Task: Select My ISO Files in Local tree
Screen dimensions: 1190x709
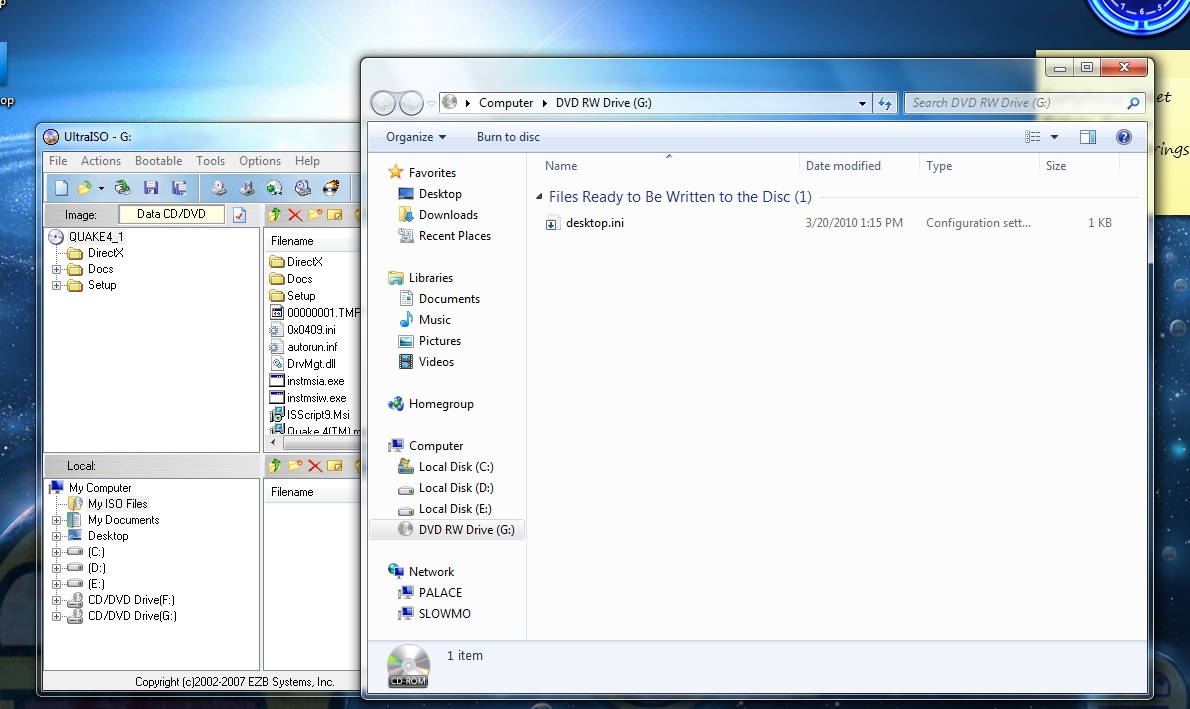Action: pyautogui.click(x=118, y=503)
